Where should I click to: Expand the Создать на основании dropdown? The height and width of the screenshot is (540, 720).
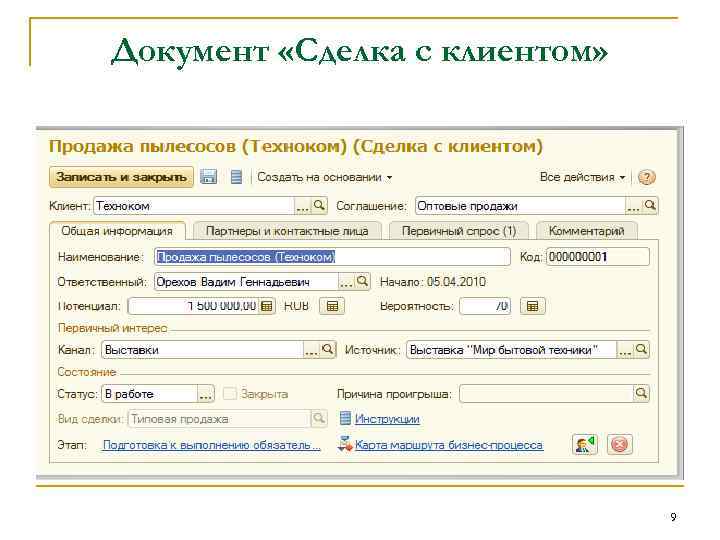tap(325, 177)
